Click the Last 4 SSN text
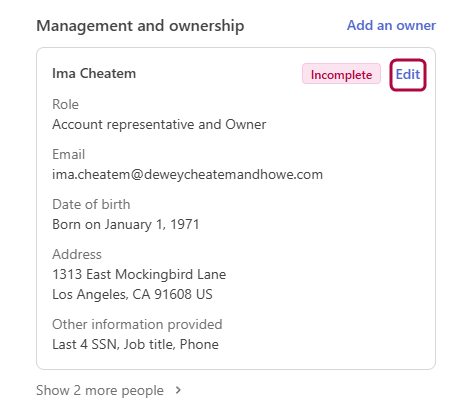Image resolution: width=462 pixels, height=417 pixels. (85, 345)
